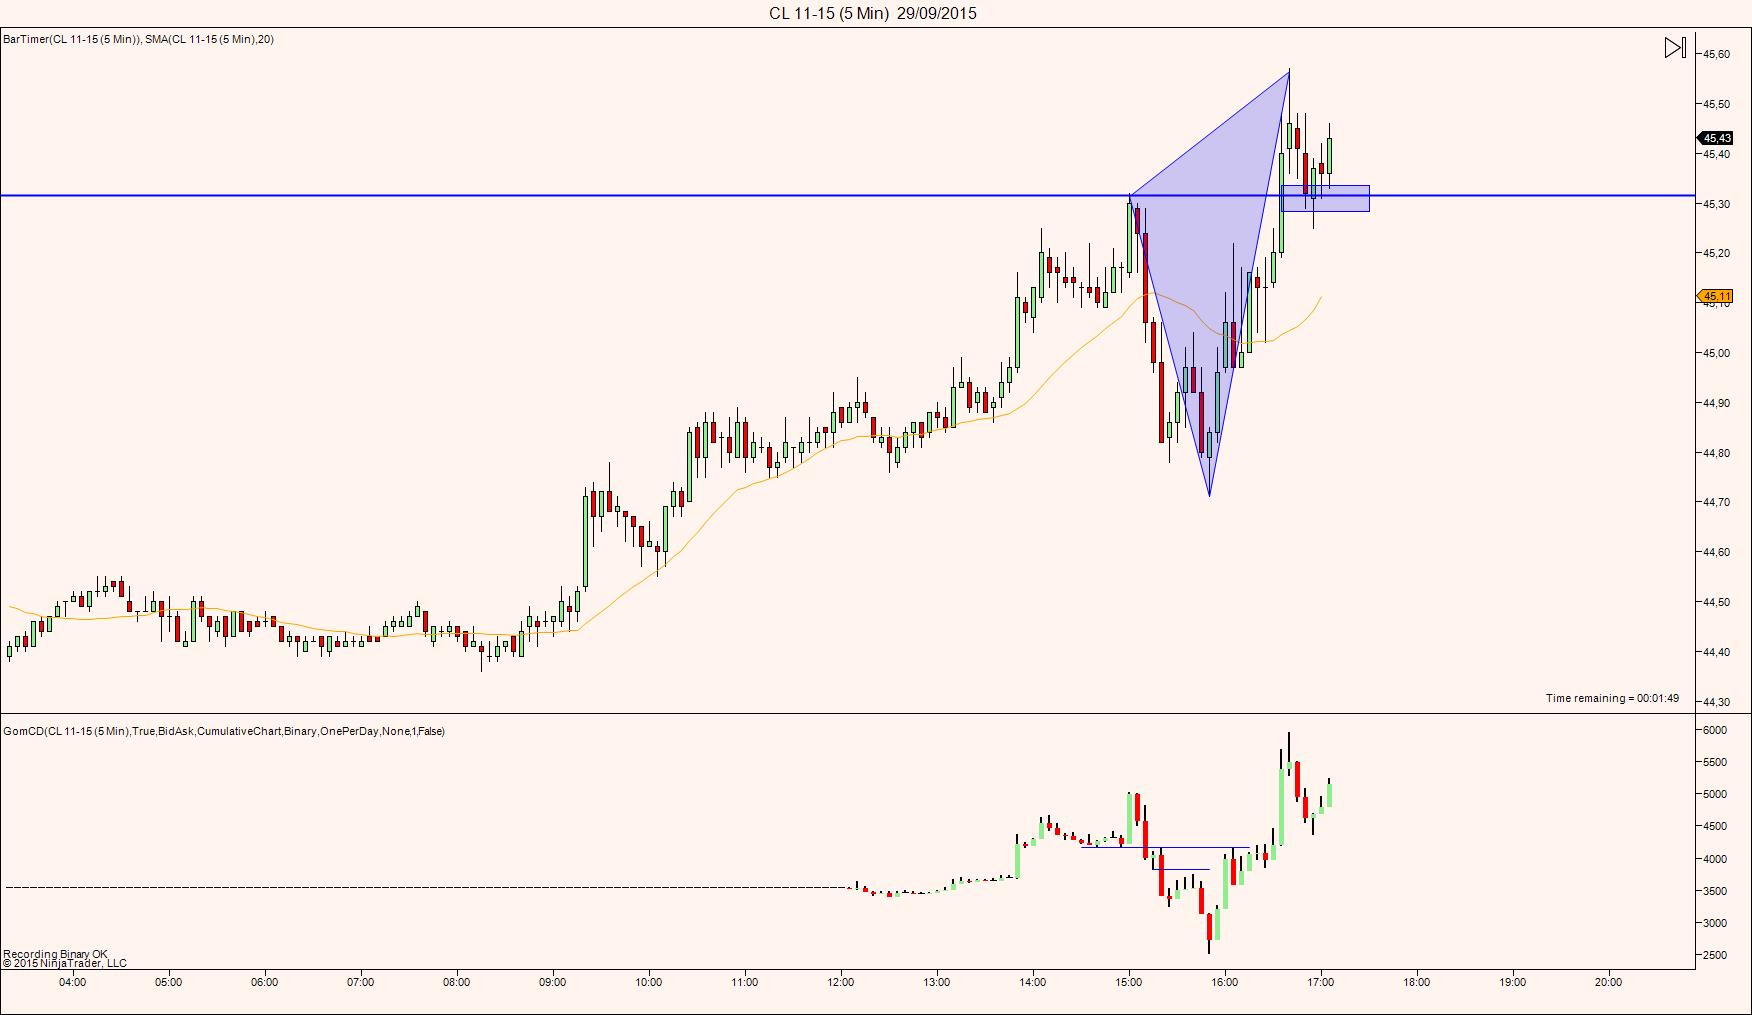Click the 07:00 time axis label
Image resolution: width=1752 pixels, height=1015 pixels.
pyautogui.click(x=360, y=982)
